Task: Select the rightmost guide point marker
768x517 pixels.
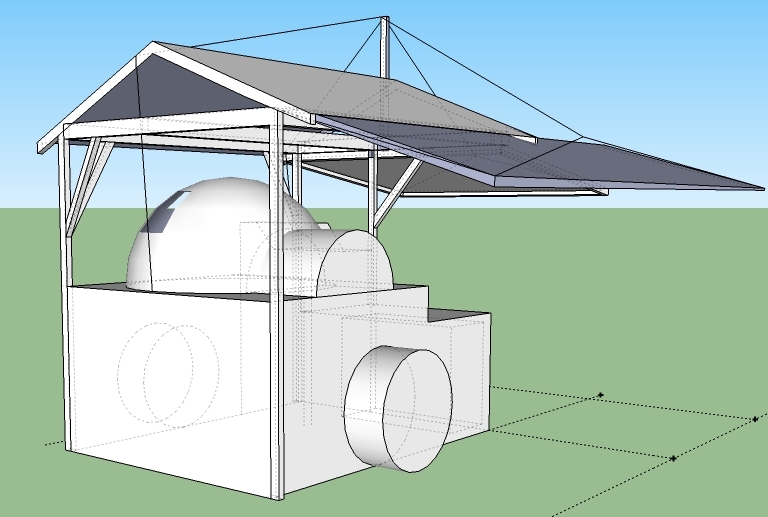Action: [x=755, y=420]
